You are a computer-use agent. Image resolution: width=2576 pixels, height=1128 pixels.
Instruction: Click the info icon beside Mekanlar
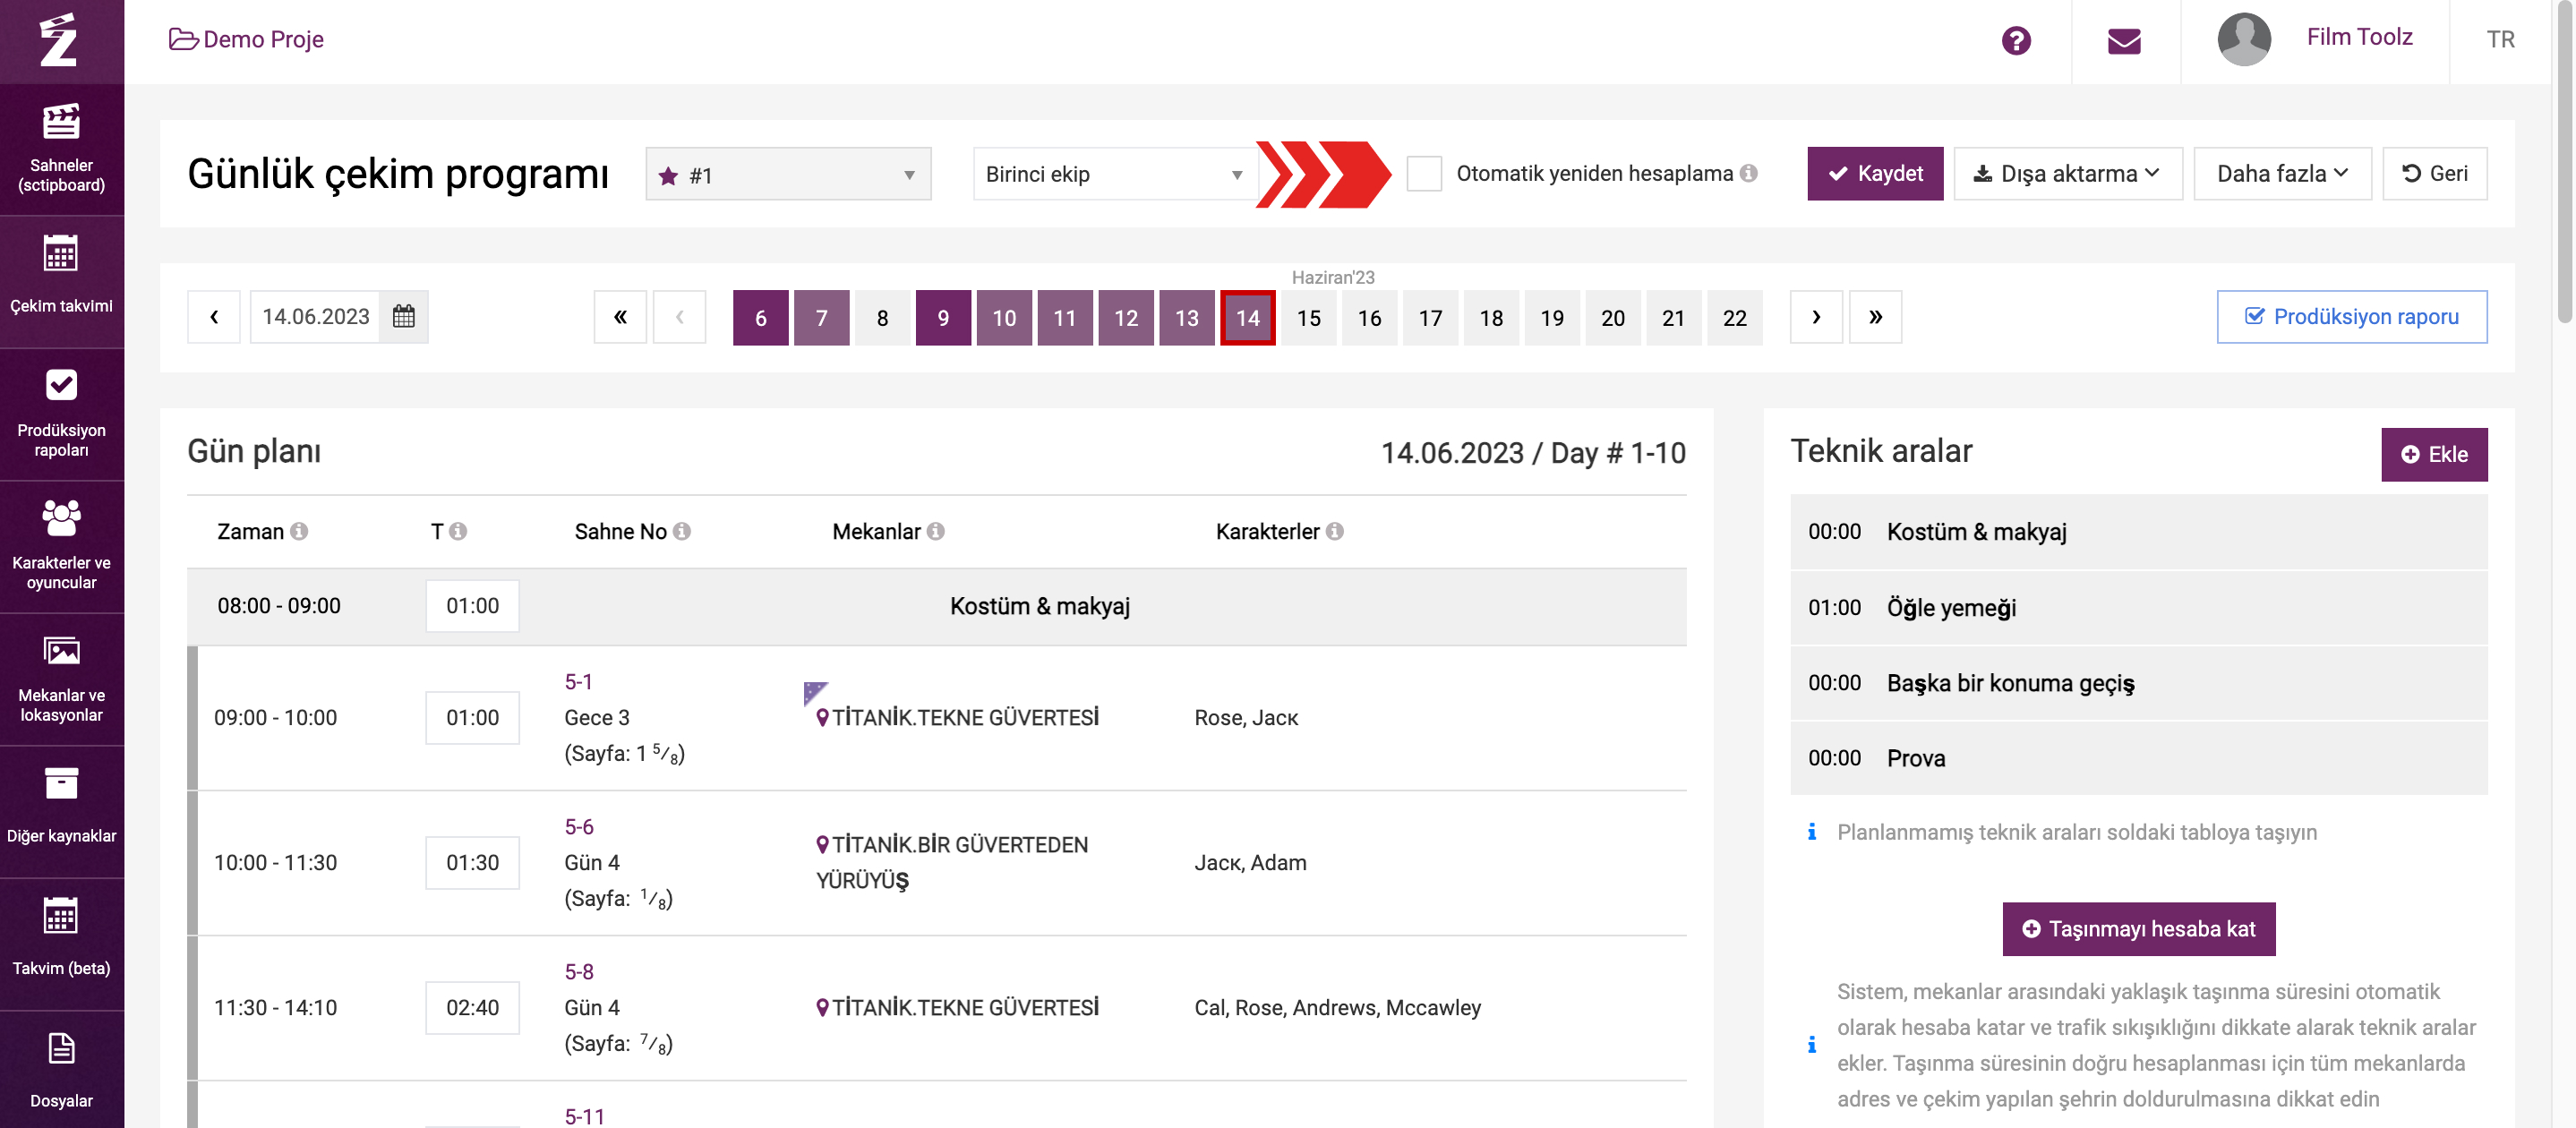tap(936, 531)
